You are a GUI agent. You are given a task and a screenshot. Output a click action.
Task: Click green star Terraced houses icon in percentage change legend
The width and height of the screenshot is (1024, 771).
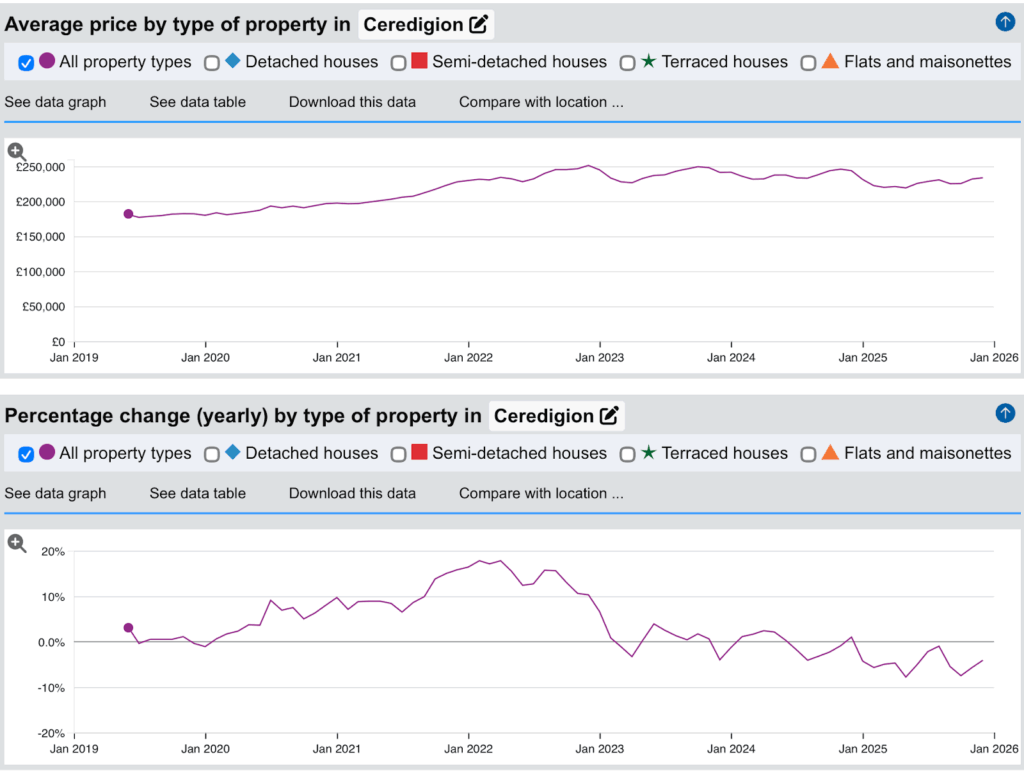(x=648, y=453)
